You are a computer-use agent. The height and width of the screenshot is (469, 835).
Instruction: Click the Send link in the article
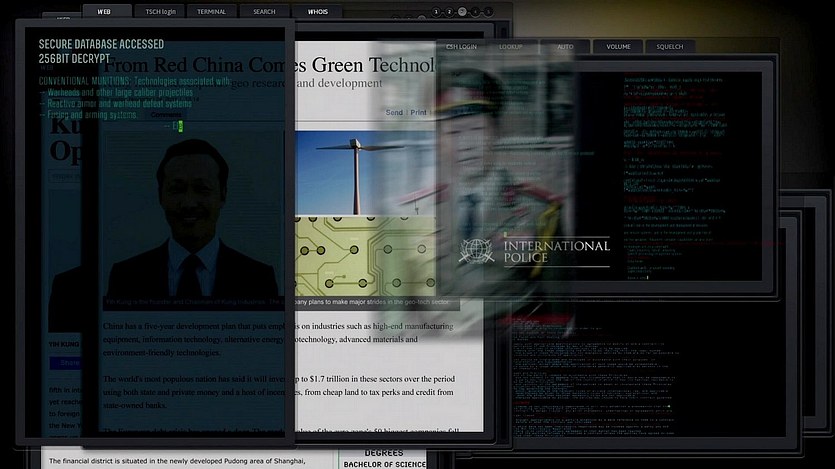click(x=394, y=112)
